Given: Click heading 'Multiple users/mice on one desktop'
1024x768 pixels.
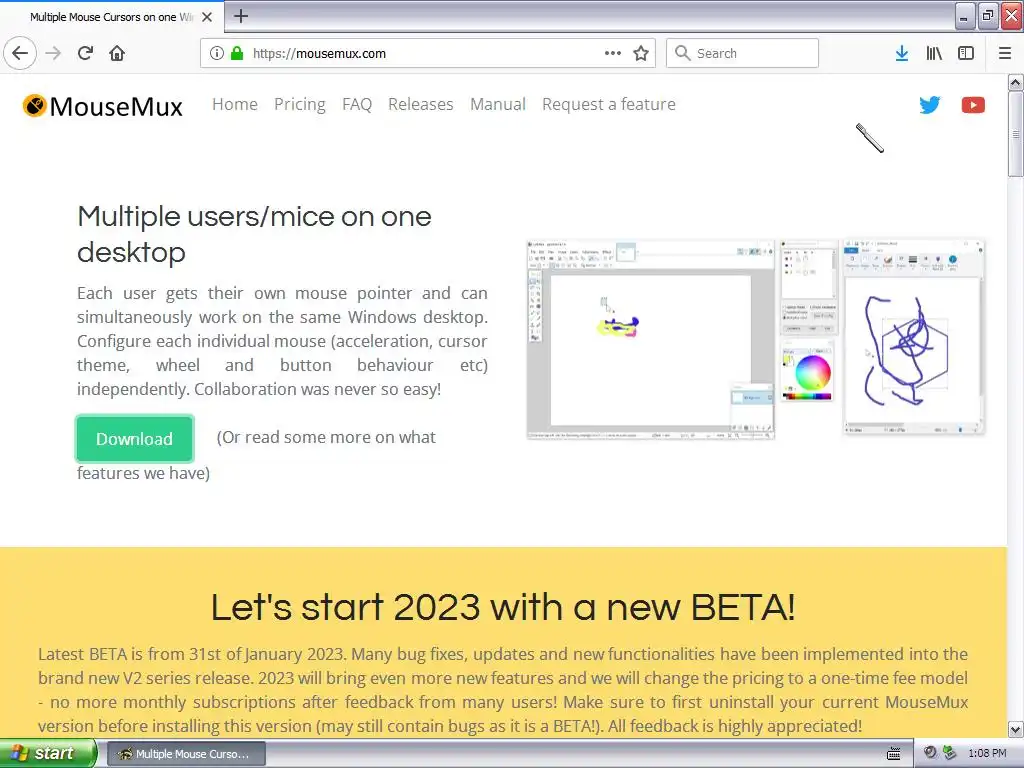Looking at the screenshot, I should point(254,234).
